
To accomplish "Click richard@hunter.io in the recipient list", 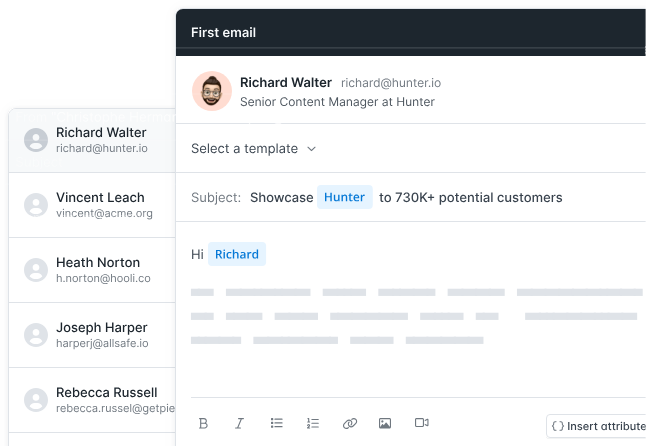I will pyautogui.click(x=102, y=148).
